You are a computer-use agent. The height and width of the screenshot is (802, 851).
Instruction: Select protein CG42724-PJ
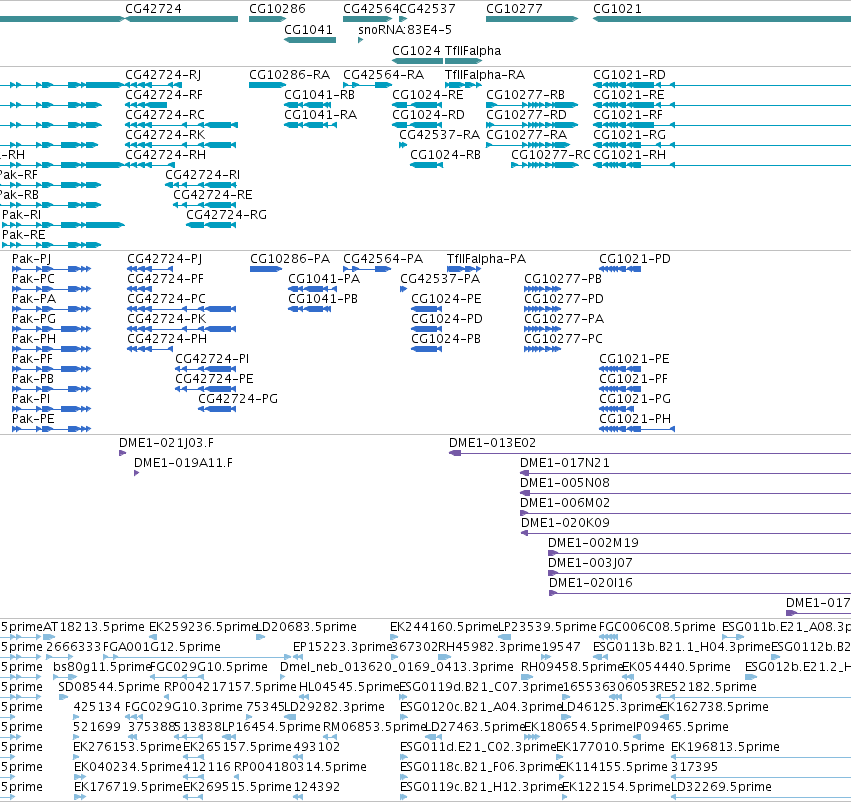(164, 259)
